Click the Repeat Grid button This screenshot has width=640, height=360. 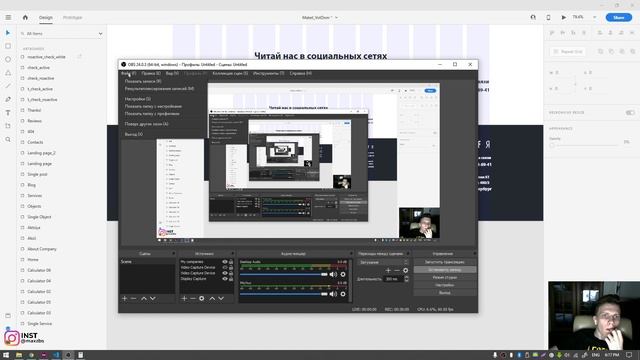(568, 52)
